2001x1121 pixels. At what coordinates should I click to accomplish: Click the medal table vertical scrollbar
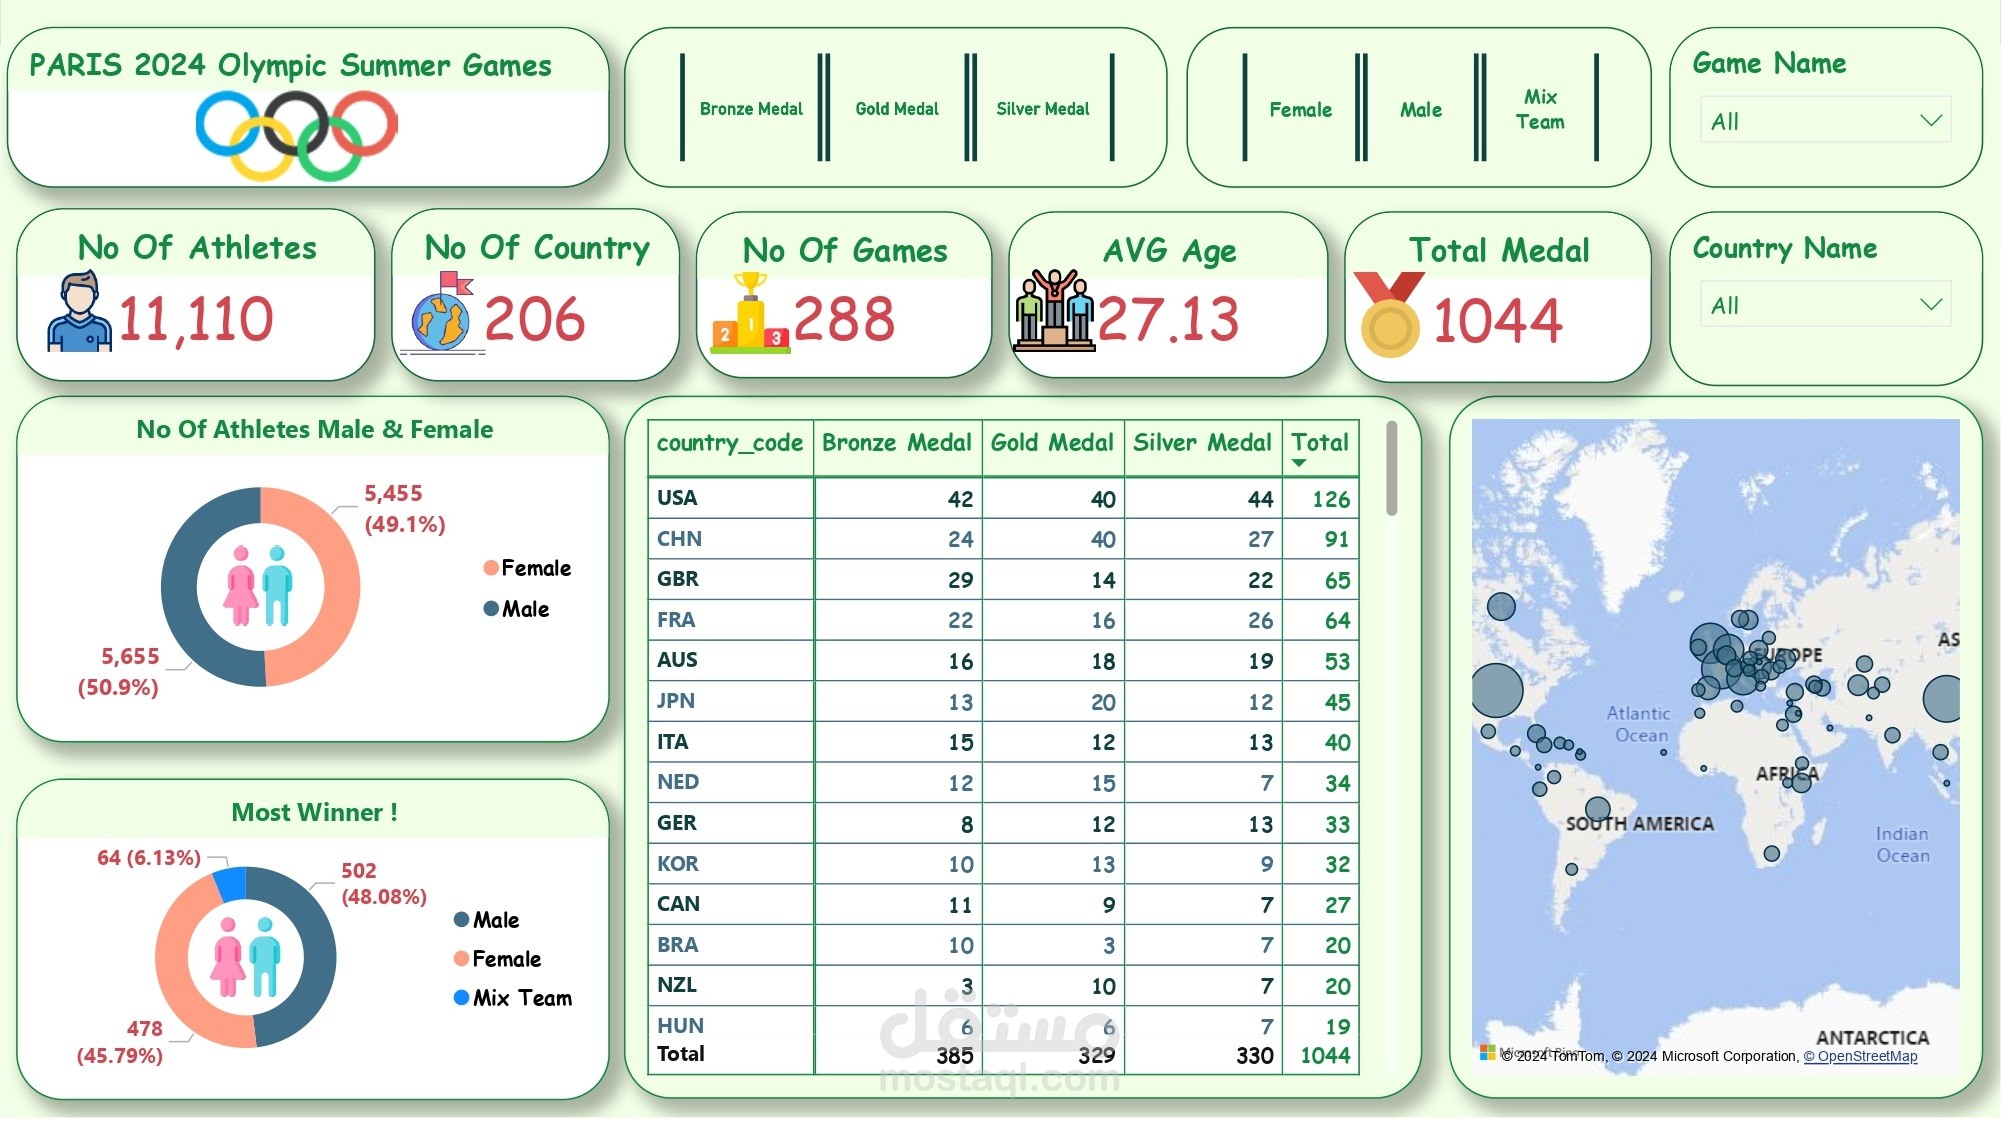1391,468
